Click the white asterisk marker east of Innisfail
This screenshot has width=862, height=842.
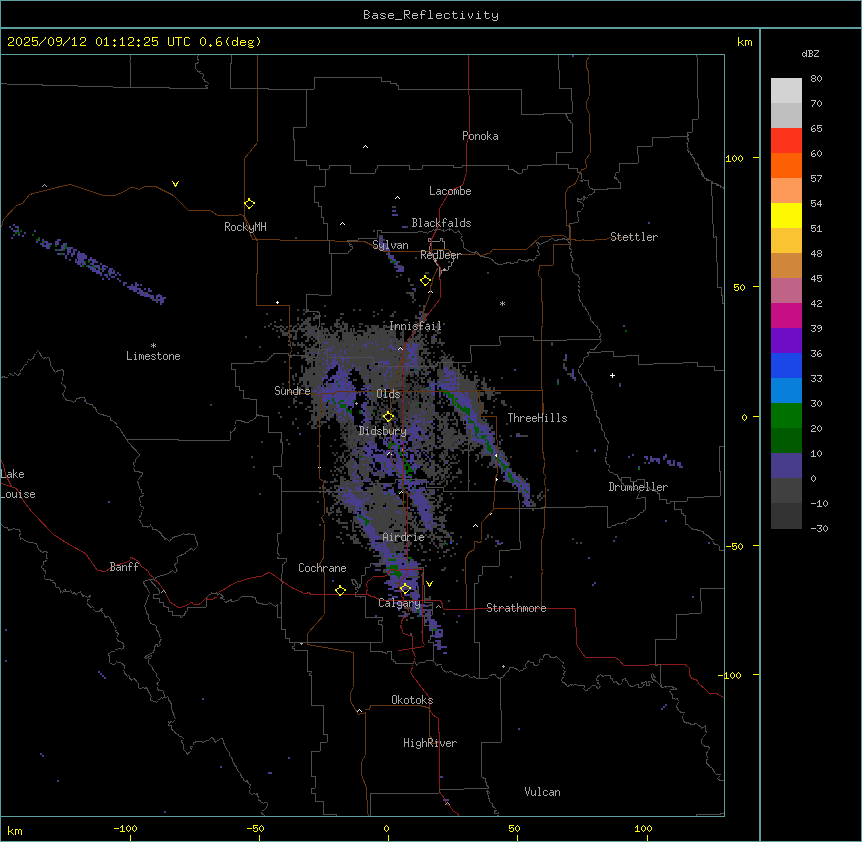[x=502, y=303]
